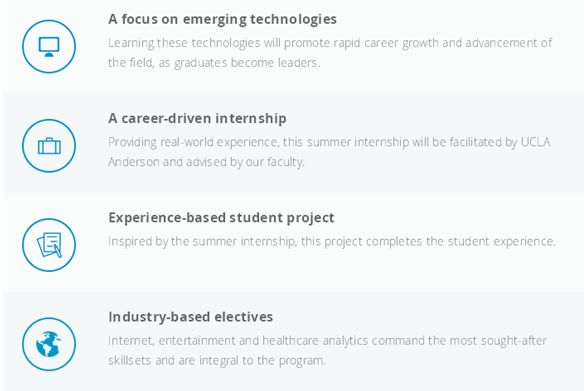Click the paragraph about rapid career growth
Viewport: 584px width, 391px height.
tap(330, 53)
